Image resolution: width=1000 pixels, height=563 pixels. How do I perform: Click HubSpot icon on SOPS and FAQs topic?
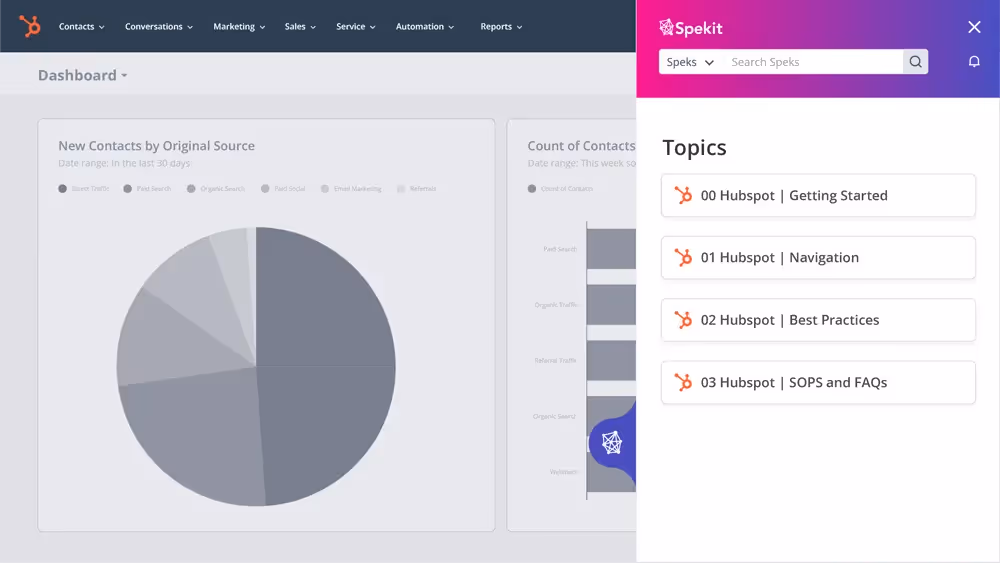click(683, 383)
